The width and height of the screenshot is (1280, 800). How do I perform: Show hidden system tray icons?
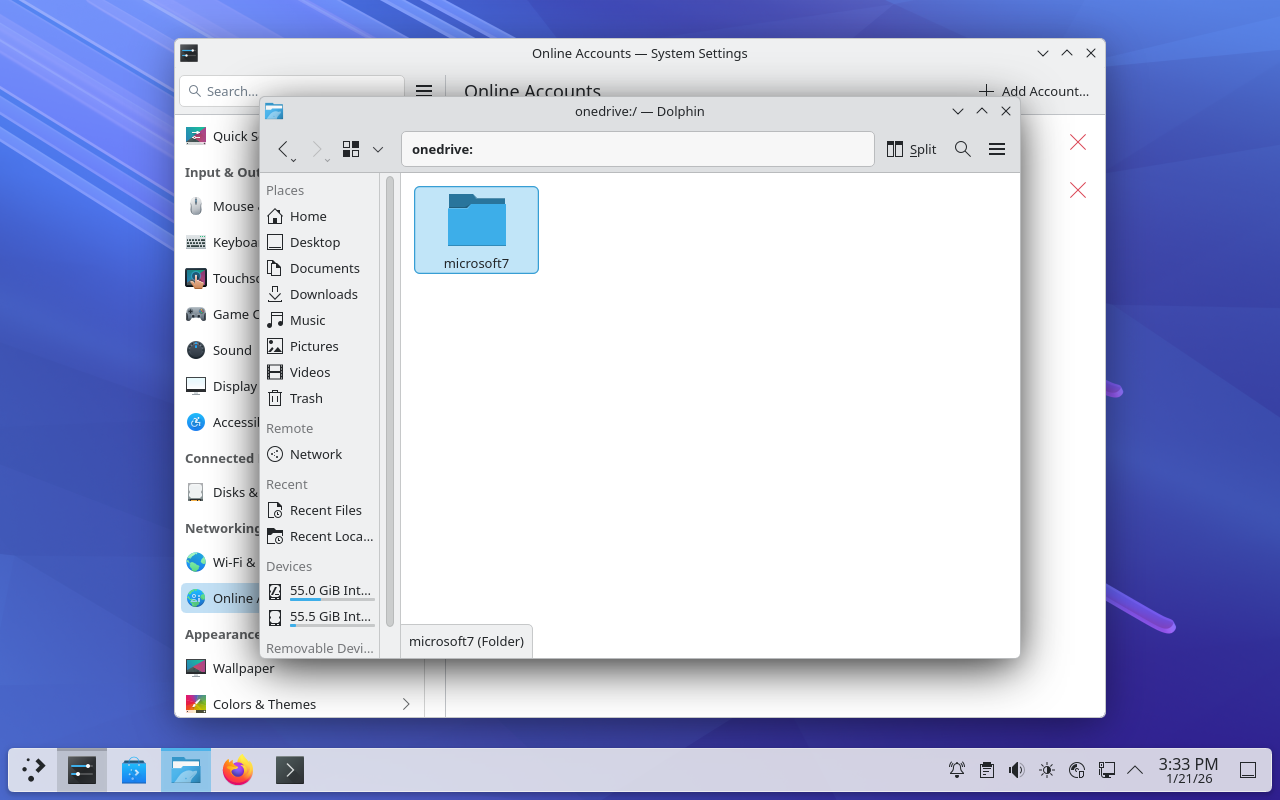(x=1135, y=770)
